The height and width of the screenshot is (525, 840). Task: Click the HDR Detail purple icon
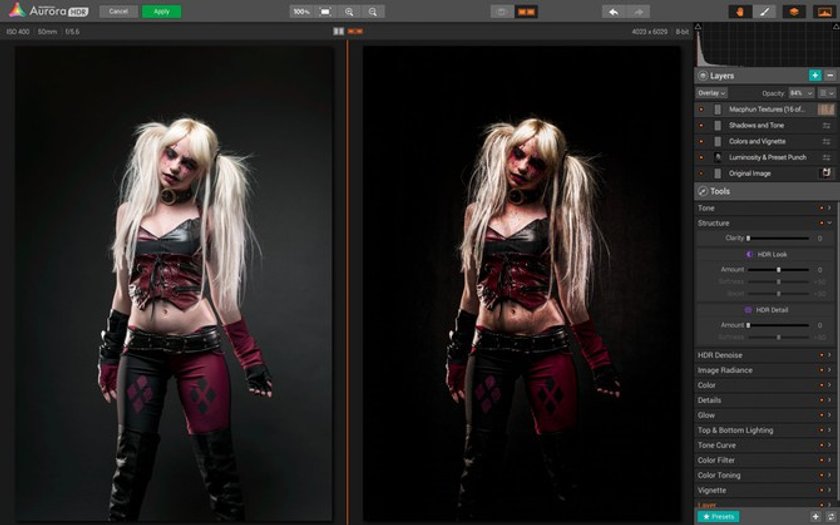(x=748, y=310)
